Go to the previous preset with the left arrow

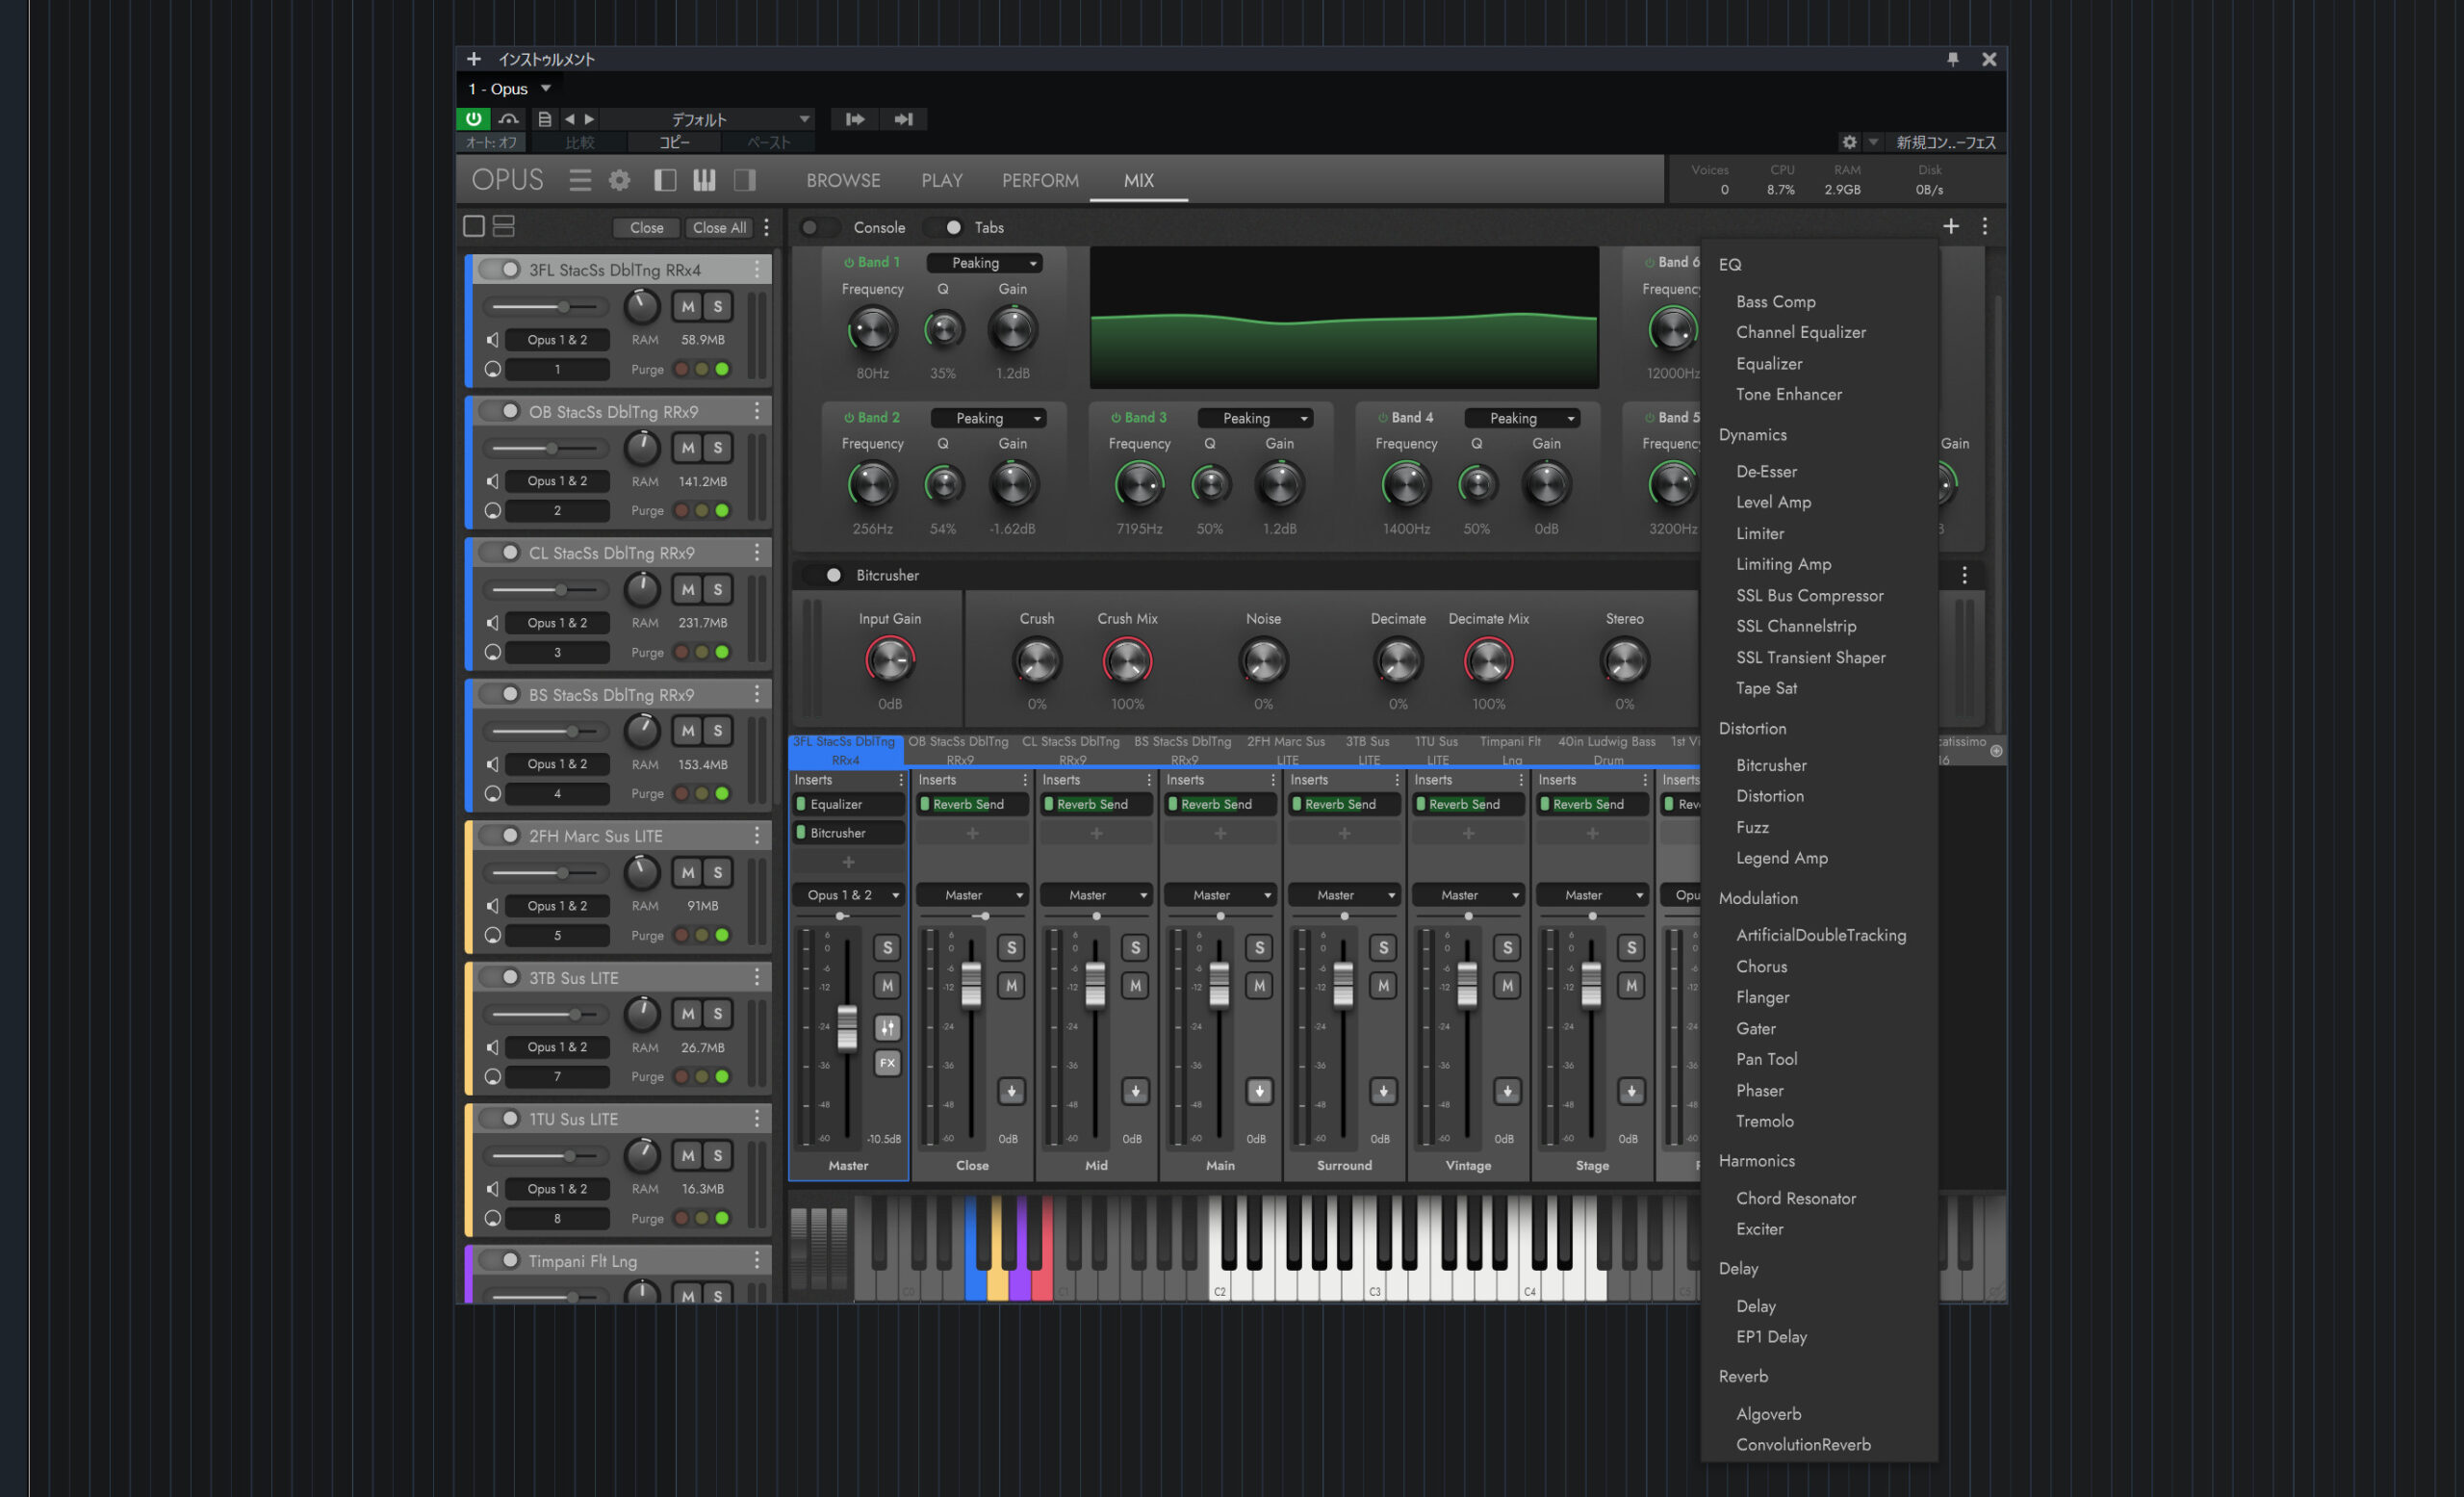coord(569,119)
